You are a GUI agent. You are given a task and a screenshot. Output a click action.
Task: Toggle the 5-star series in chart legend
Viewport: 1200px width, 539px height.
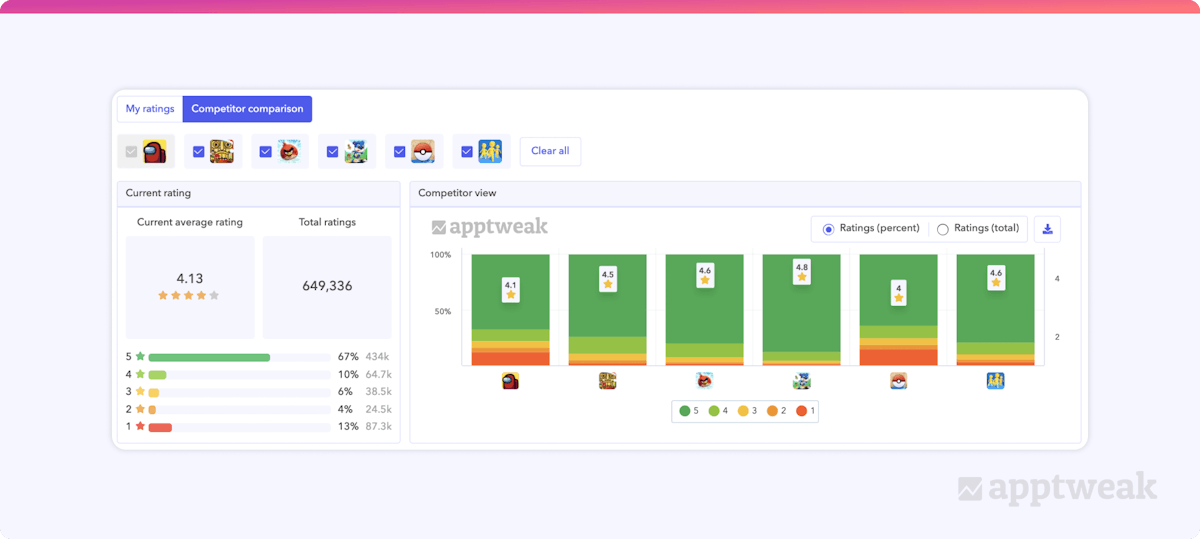[x=689, y=411]
